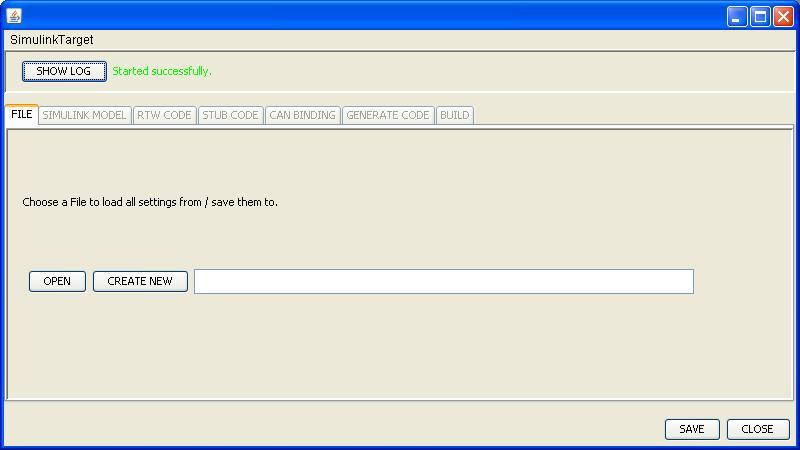Focus the settings file path field
Viewport: 800px width, 450px height.
pos(444,282)
